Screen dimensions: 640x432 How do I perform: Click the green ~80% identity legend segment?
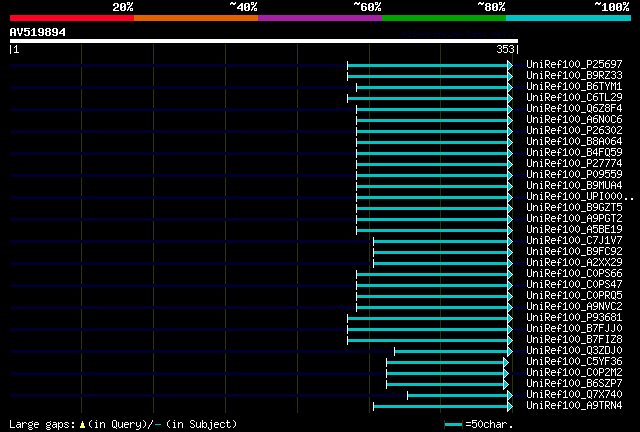pyautogui.click(x=444, y=18)
